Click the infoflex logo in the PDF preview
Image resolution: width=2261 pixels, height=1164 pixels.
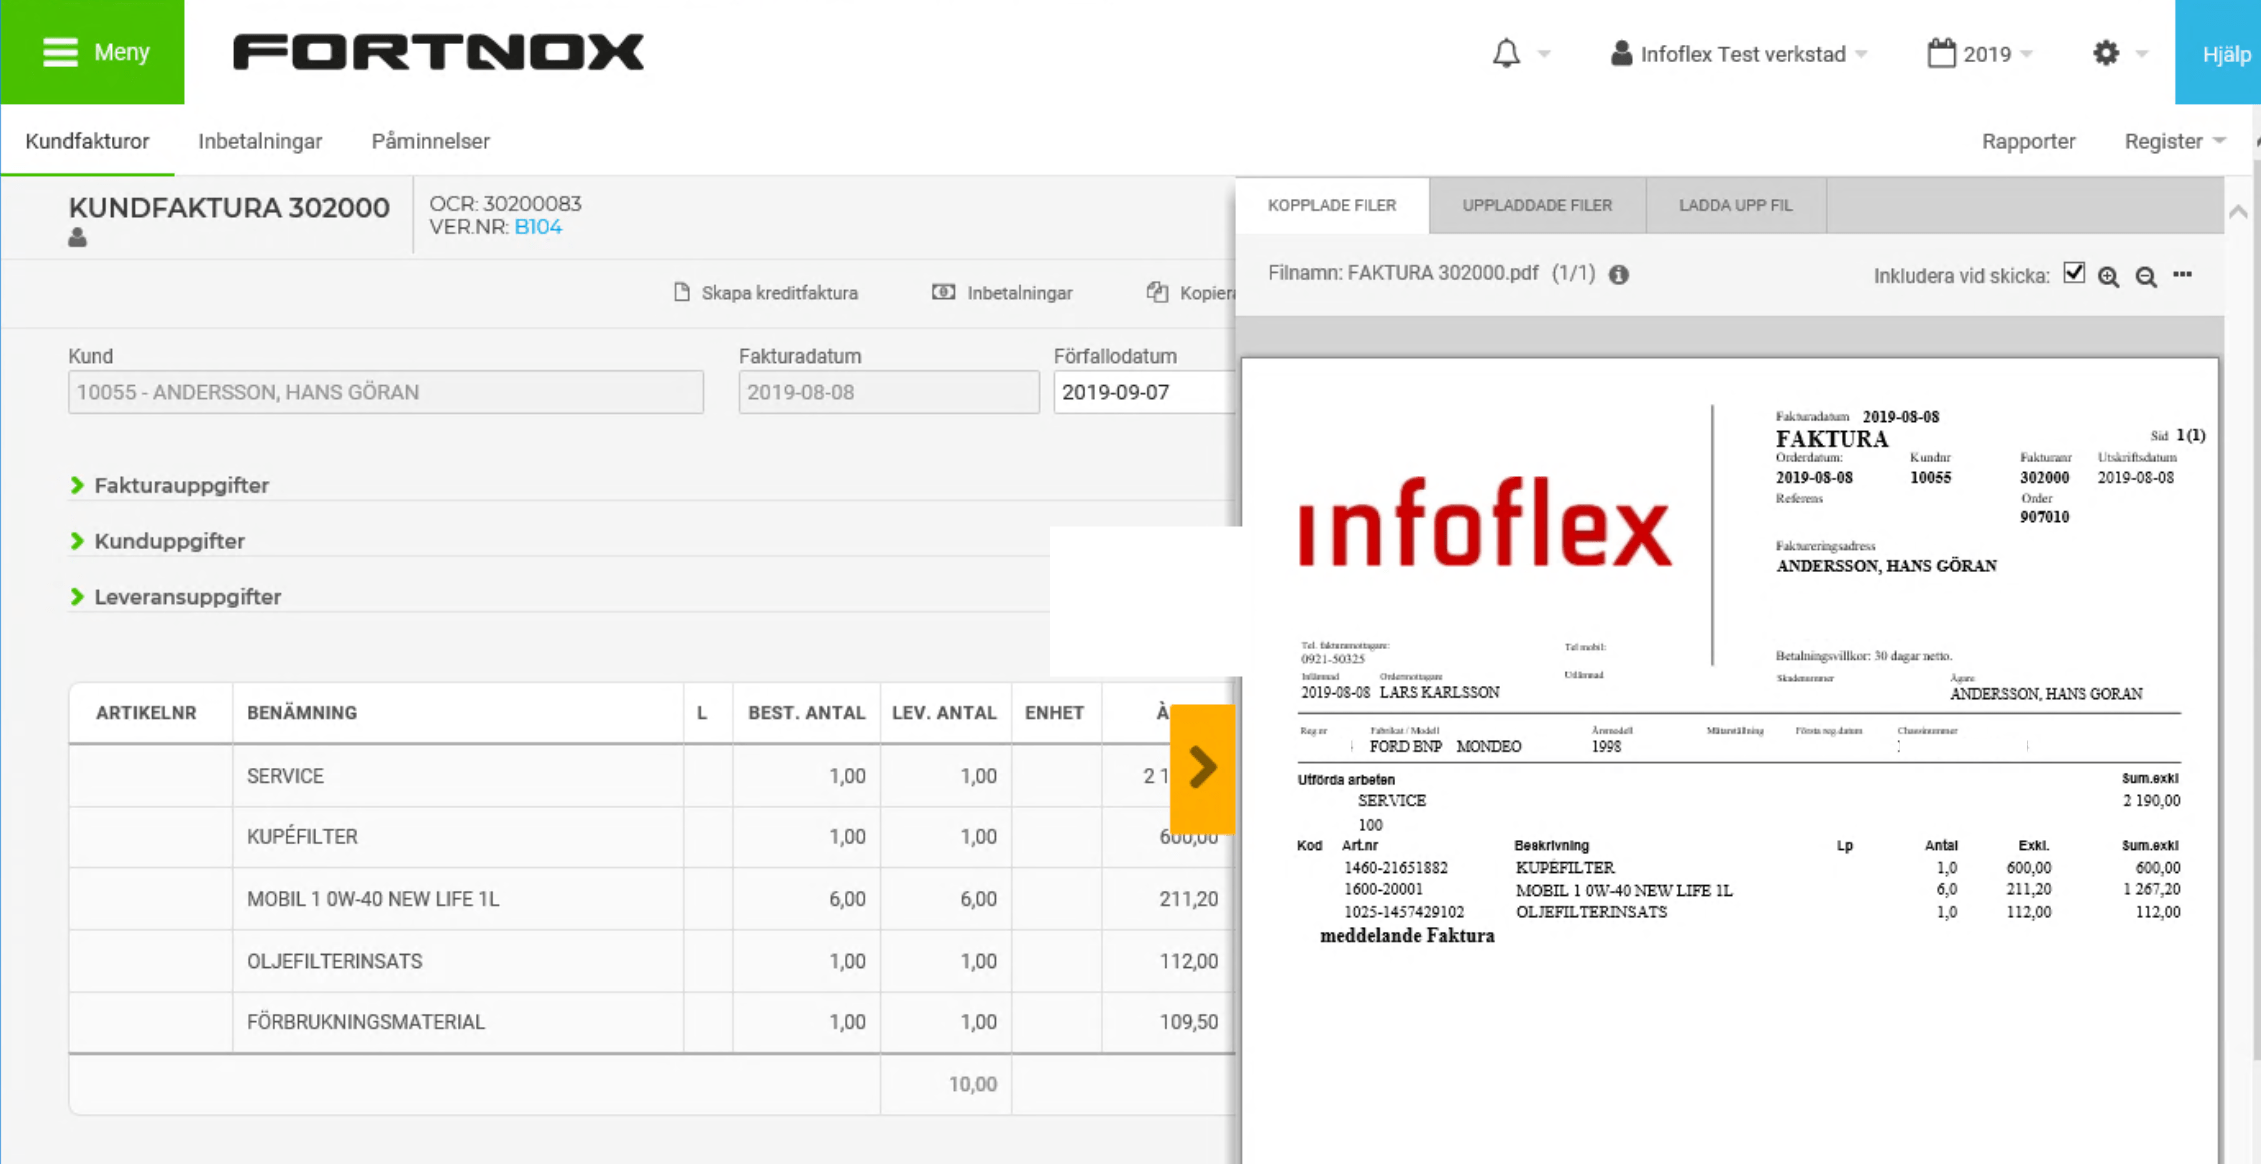tap(1485, 524)
